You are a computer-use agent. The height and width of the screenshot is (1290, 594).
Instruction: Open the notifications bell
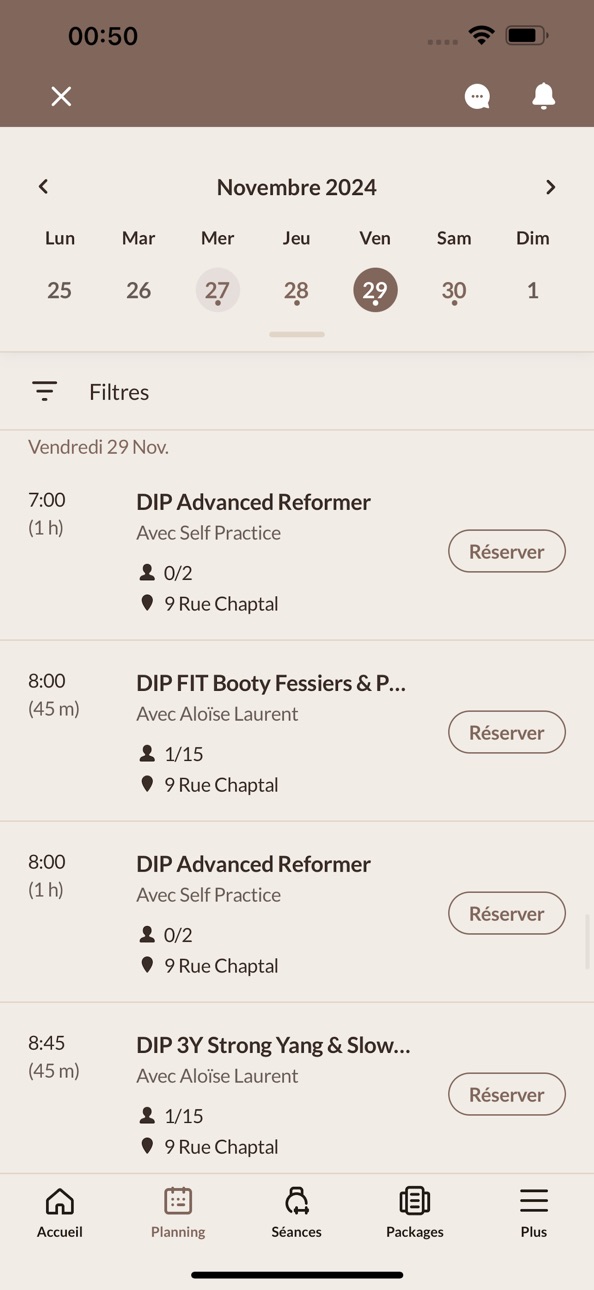point(543,96)
